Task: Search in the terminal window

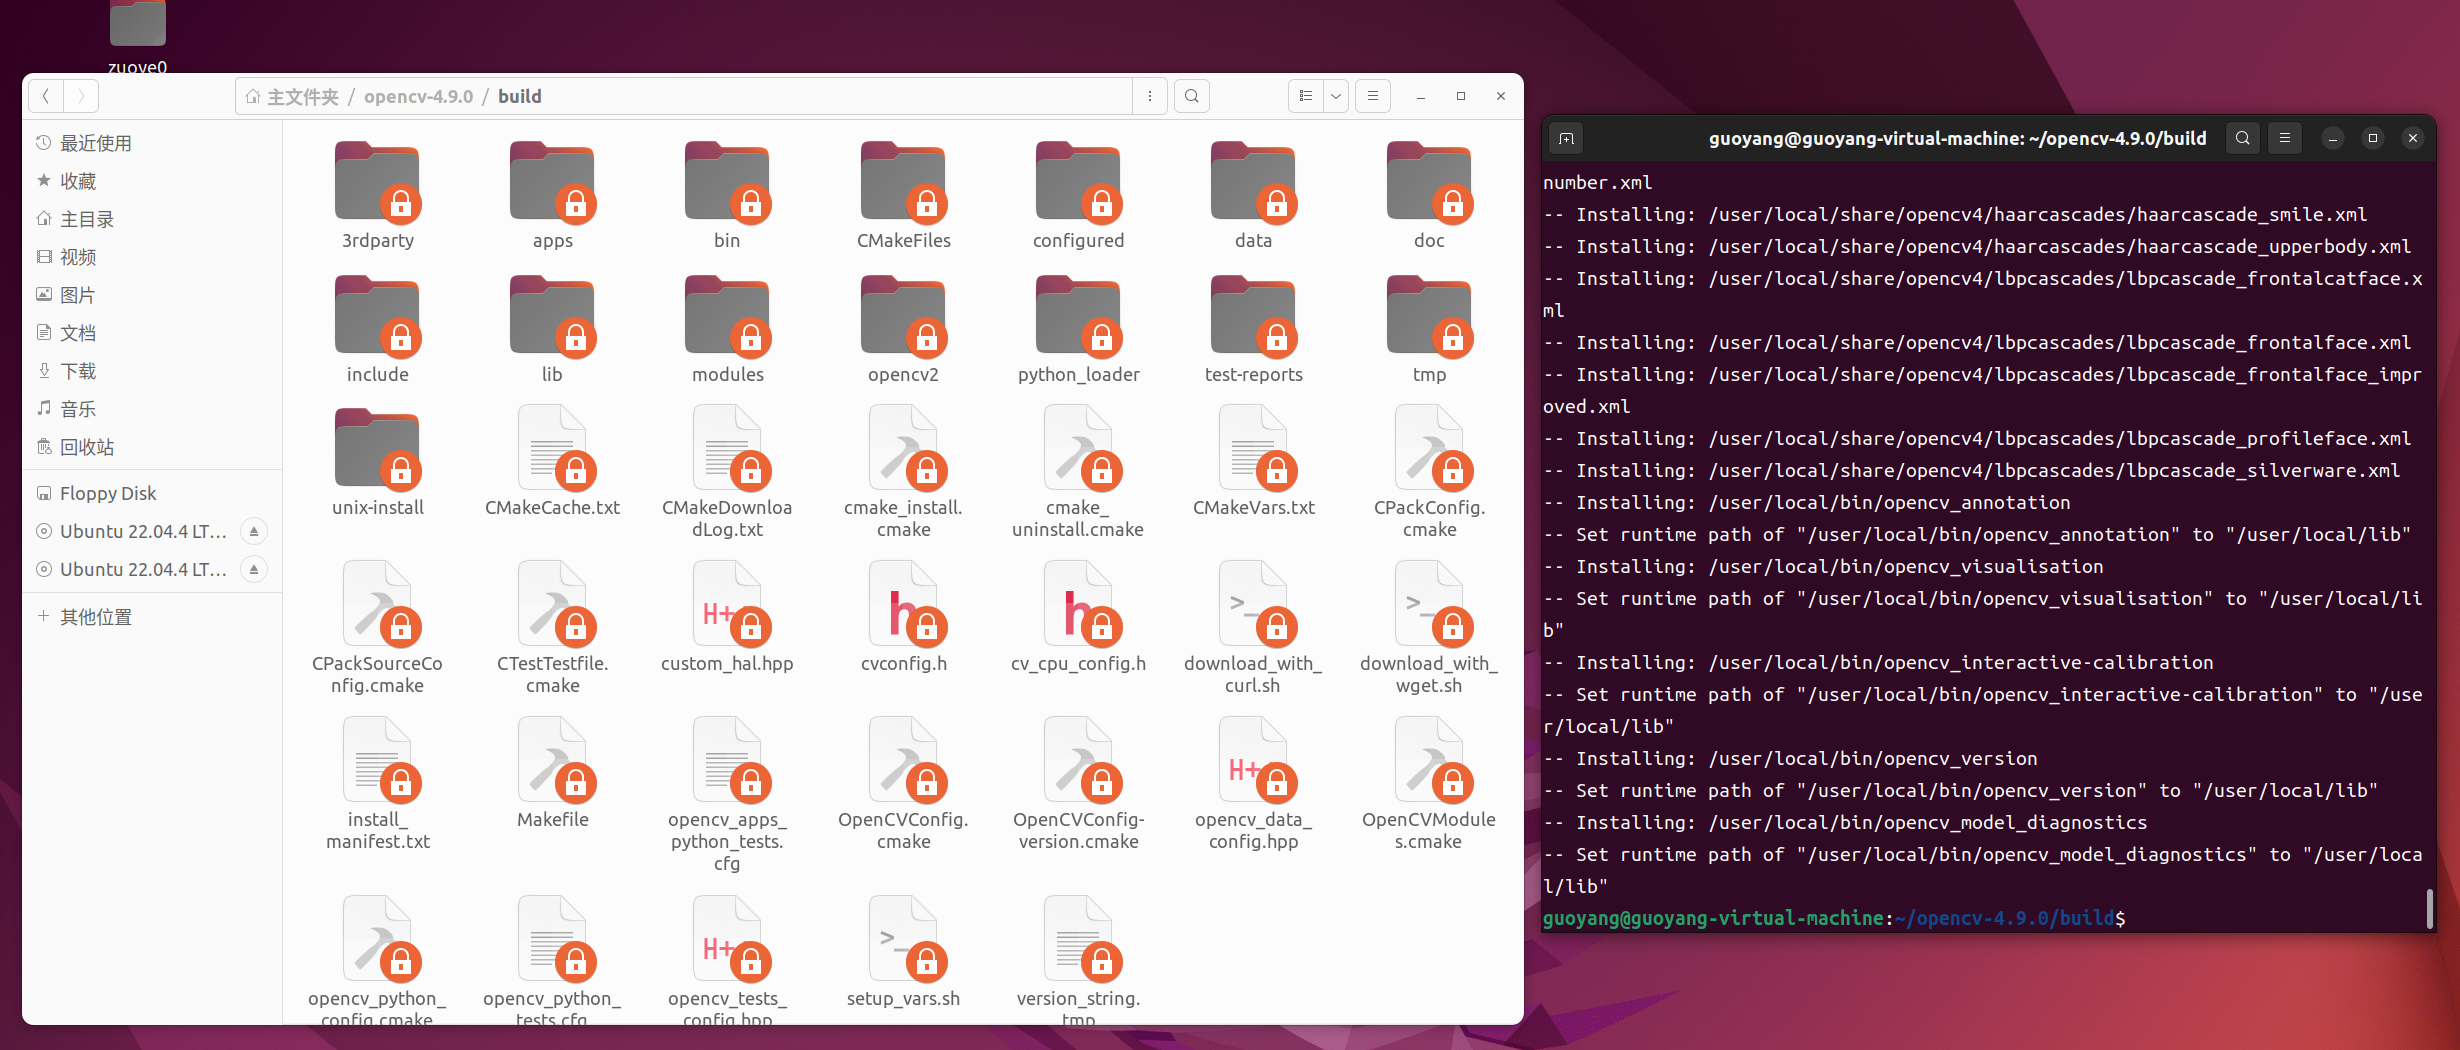Action: [x=2243, y=138]
